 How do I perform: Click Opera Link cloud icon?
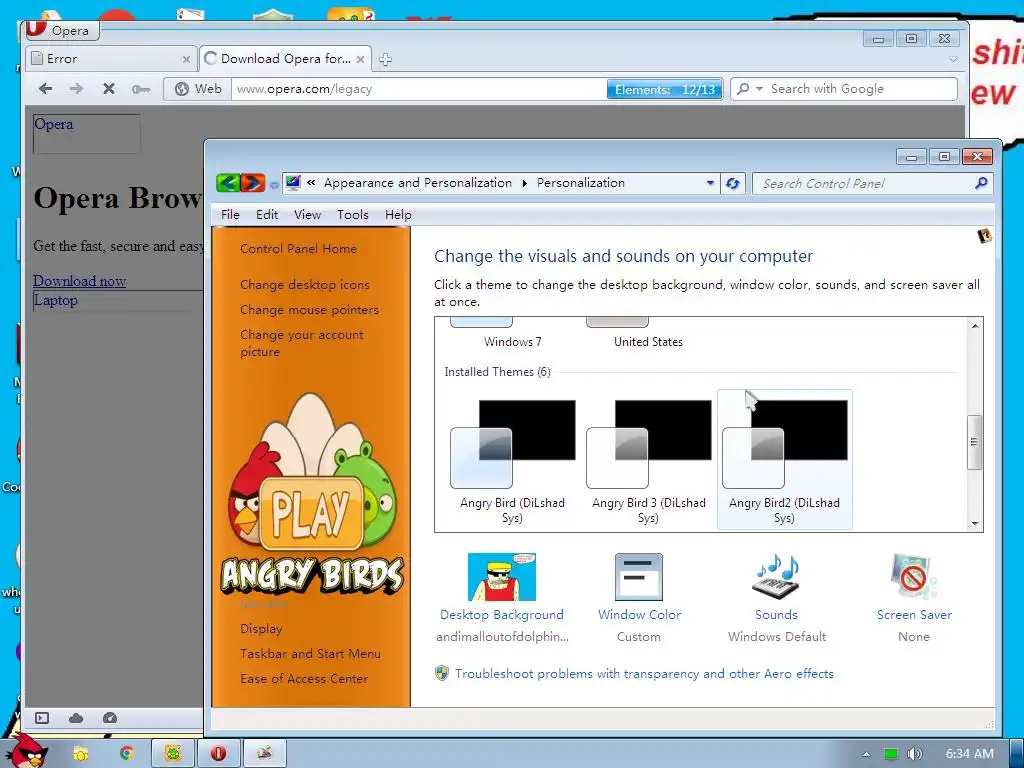point(76,718)
